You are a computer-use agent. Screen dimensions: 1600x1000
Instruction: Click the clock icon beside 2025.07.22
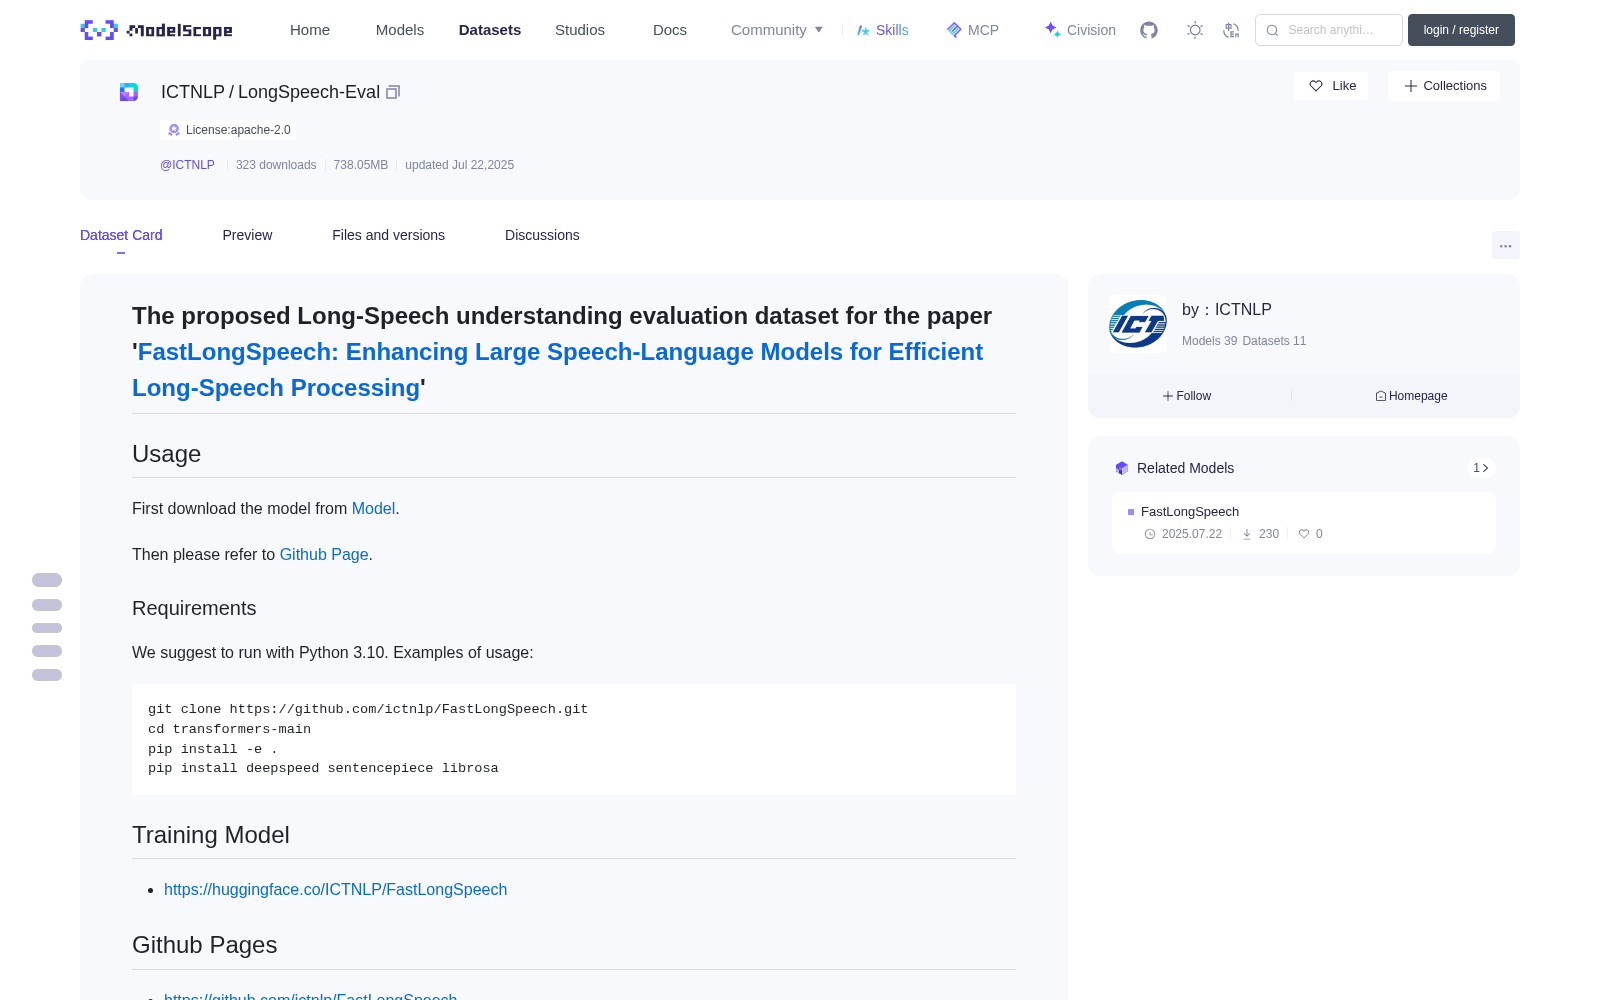click(x=1150, y=534)
